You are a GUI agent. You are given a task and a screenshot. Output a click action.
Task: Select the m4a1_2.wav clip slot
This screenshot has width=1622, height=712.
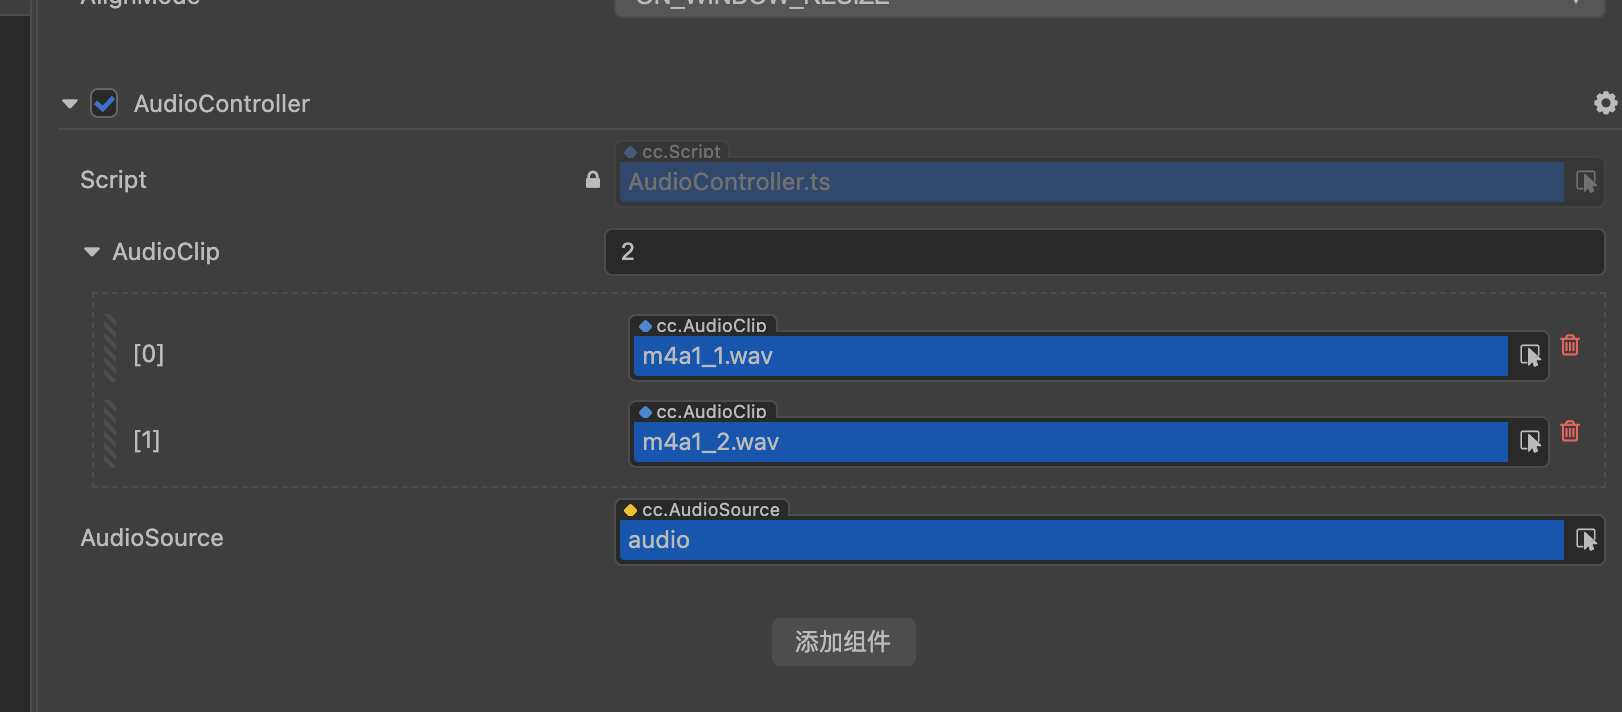tap(1069, 442)
